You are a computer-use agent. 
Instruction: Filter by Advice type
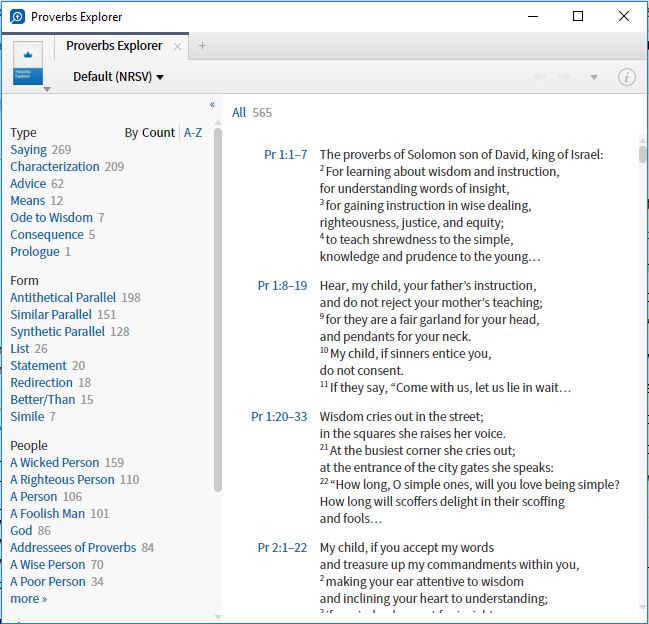[x=28, y=184]
